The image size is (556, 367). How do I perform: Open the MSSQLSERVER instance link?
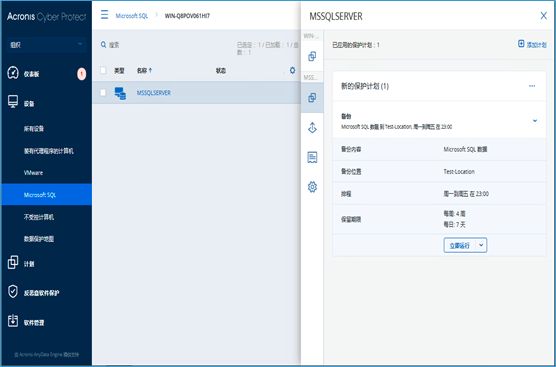click(x=154, y=93)
